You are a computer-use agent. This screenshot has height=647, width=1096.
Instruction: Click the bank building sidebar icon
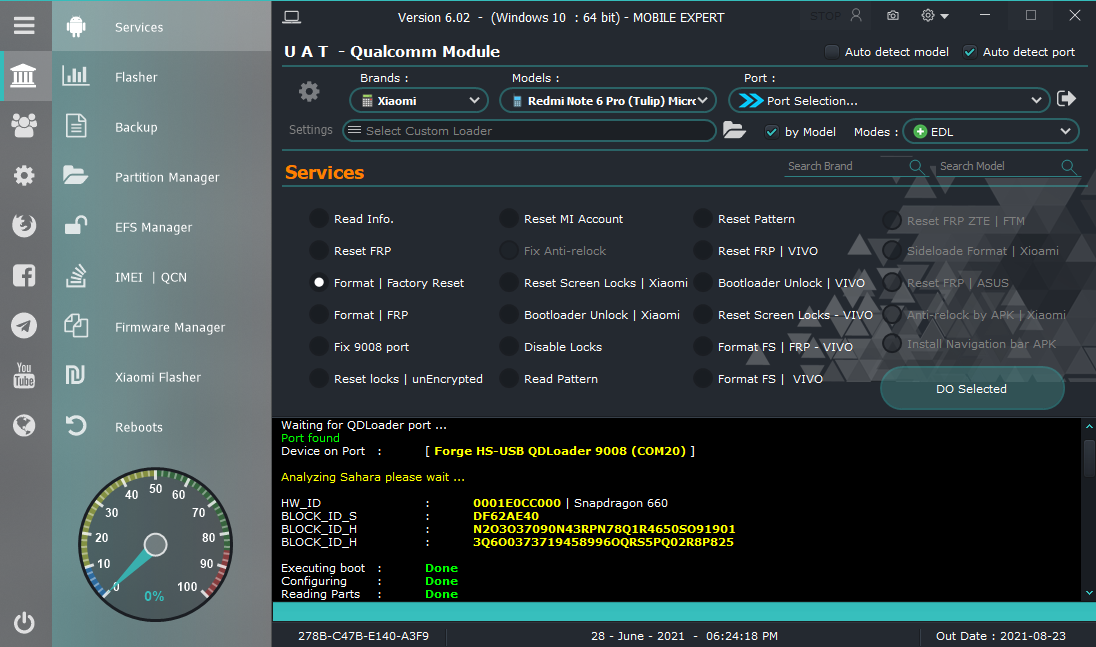coord(24,75)
